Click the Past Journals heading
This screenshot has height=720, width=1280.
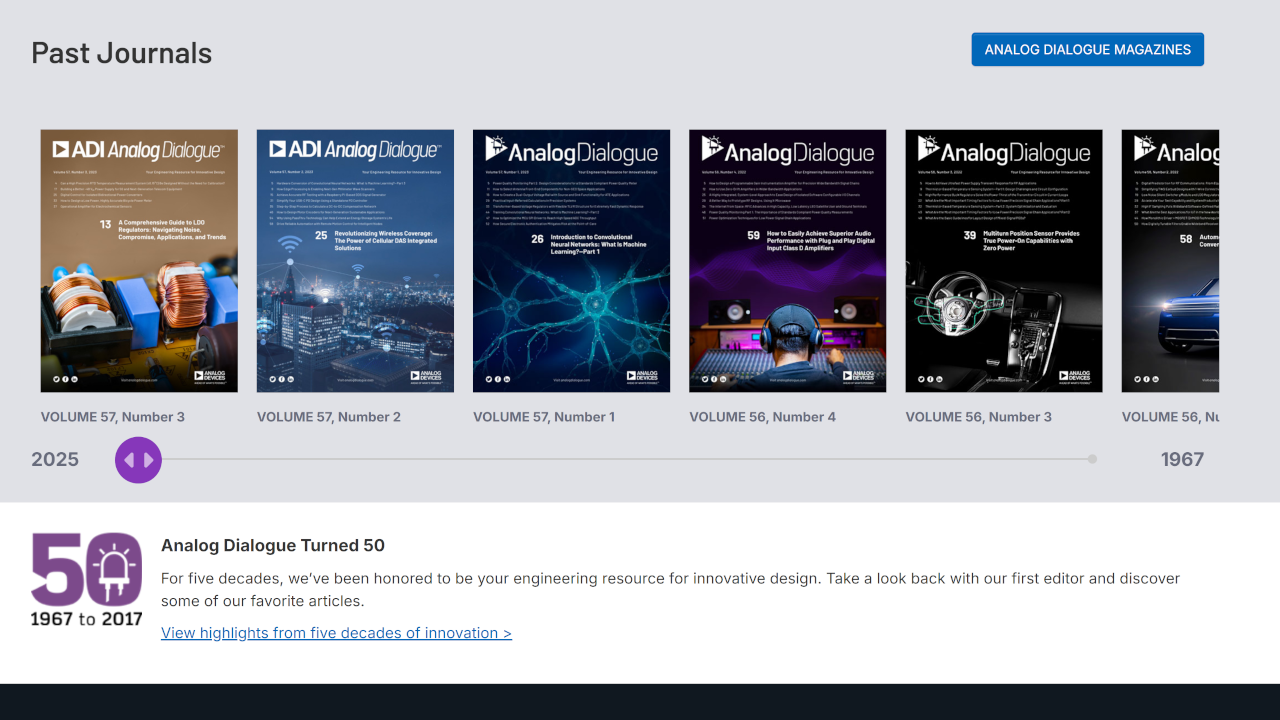122,53
